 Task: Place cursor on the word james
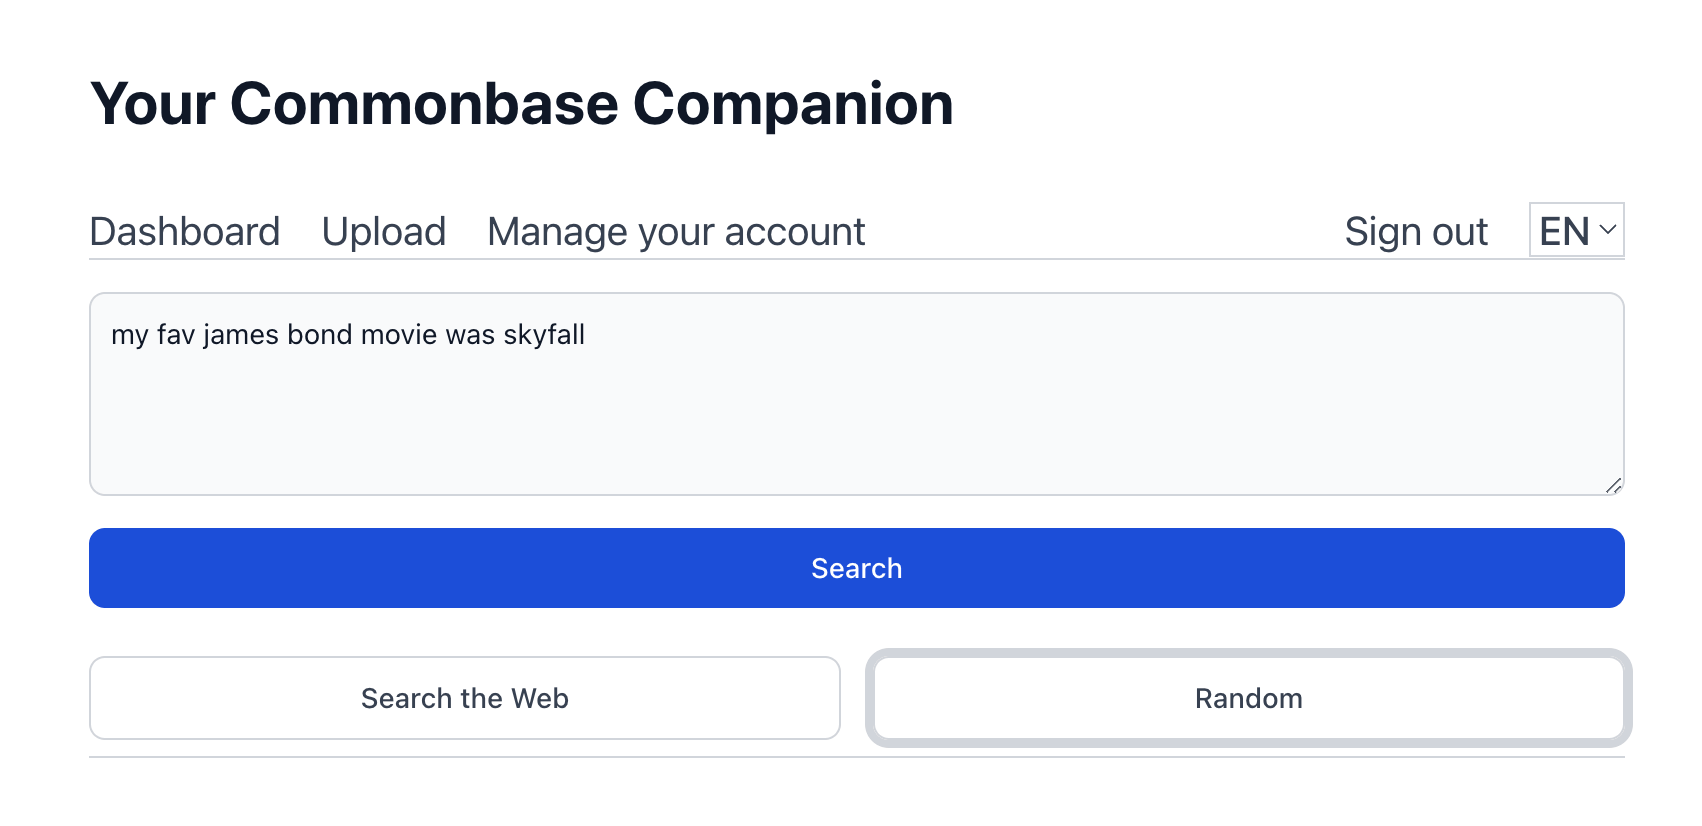pyautogui.click(x=241, y=335)
